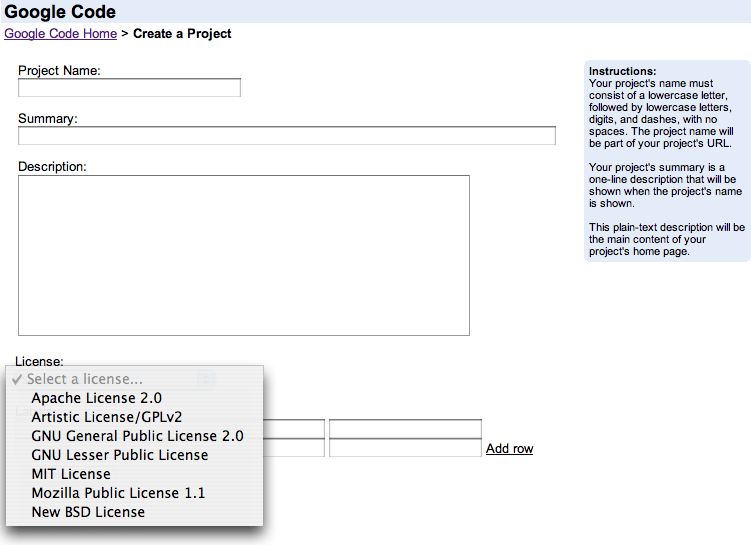751x545 pixels.
Task: Open the Google Code Home link
Action: pyautogui.click(x=60, y=34)
